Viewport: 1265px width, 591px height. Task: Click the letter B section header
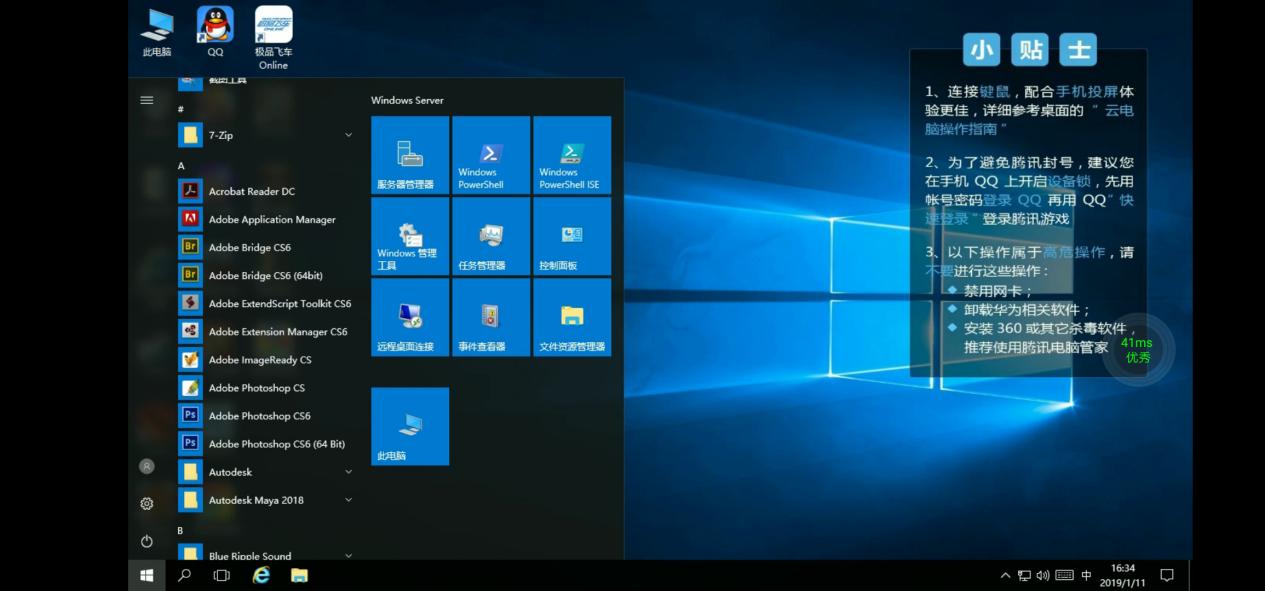point(181,530)
